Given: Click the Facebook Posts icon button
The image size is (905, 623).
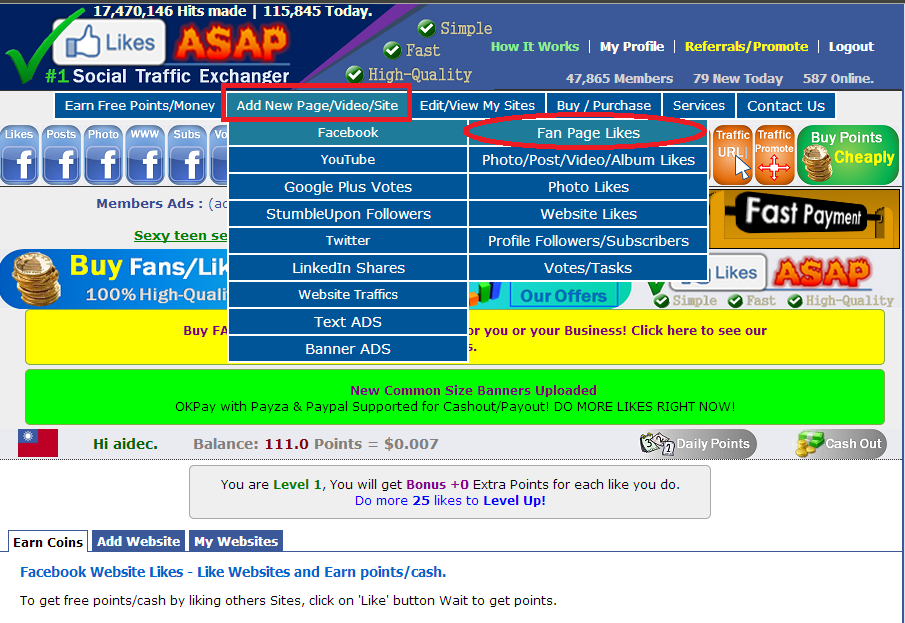Looking at the screenshot, I should pyautogui.click(x=61, y=155).
